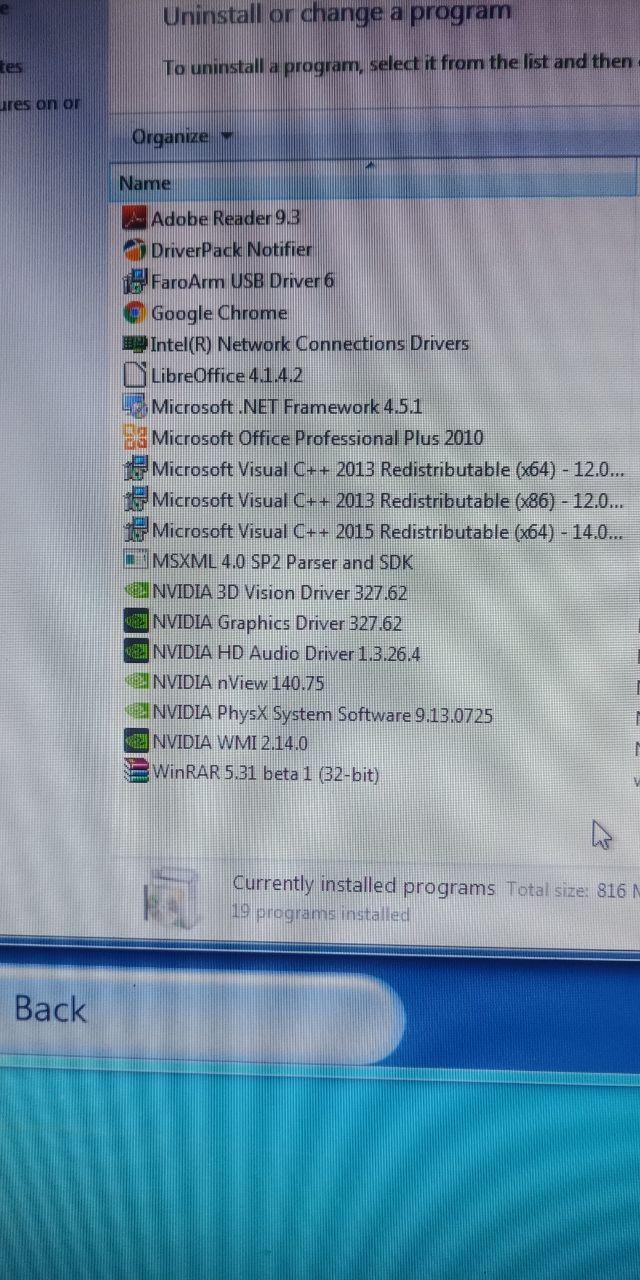Screen dimensions: 640x1280
Task: Click the Intel(R) Network Connections Drivers icon
Action: (134, 344)
